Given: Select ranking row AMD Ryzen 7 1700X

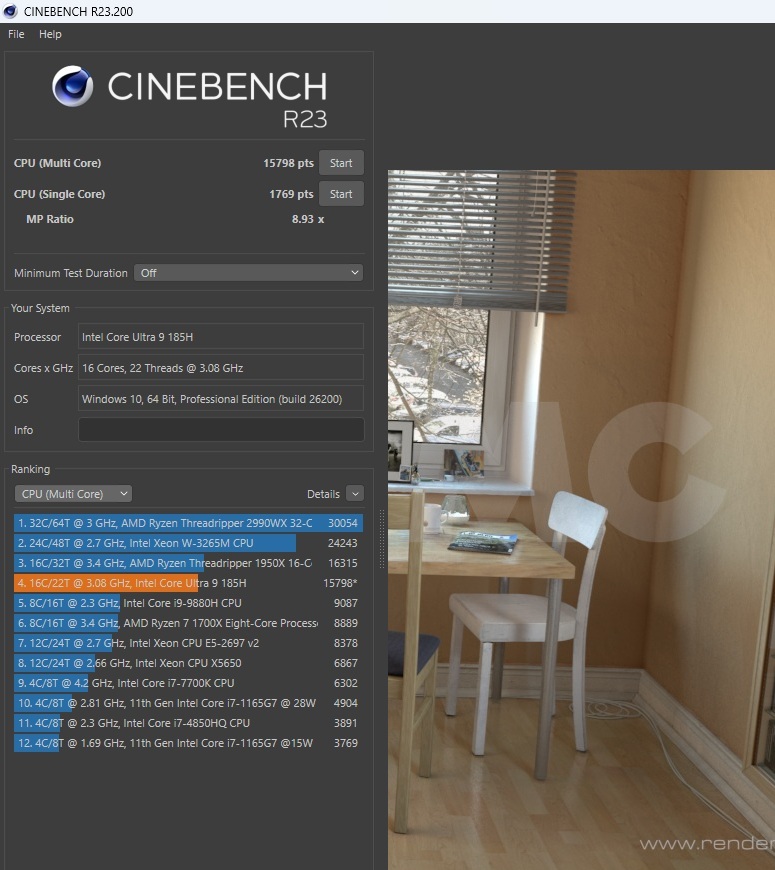Looking at the screenshot, I should pos(188,623).
